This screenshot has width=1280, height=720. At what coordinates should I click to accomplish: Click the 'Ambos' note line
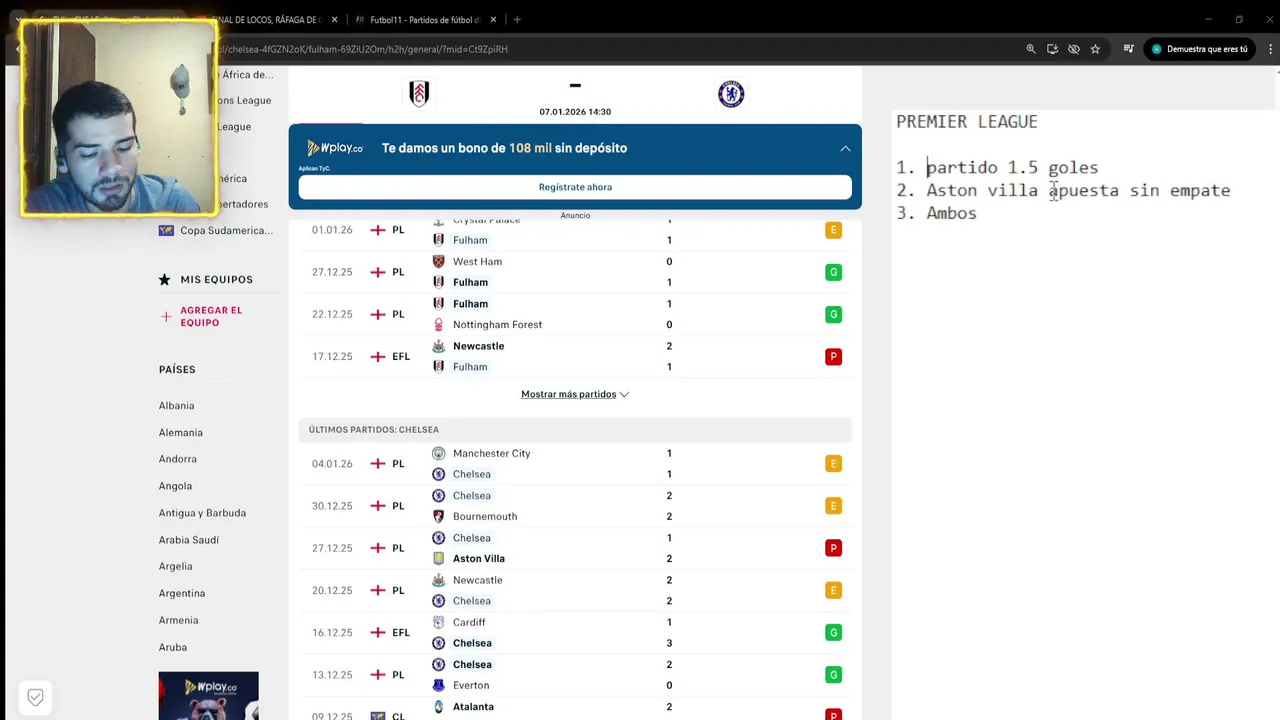951,213
